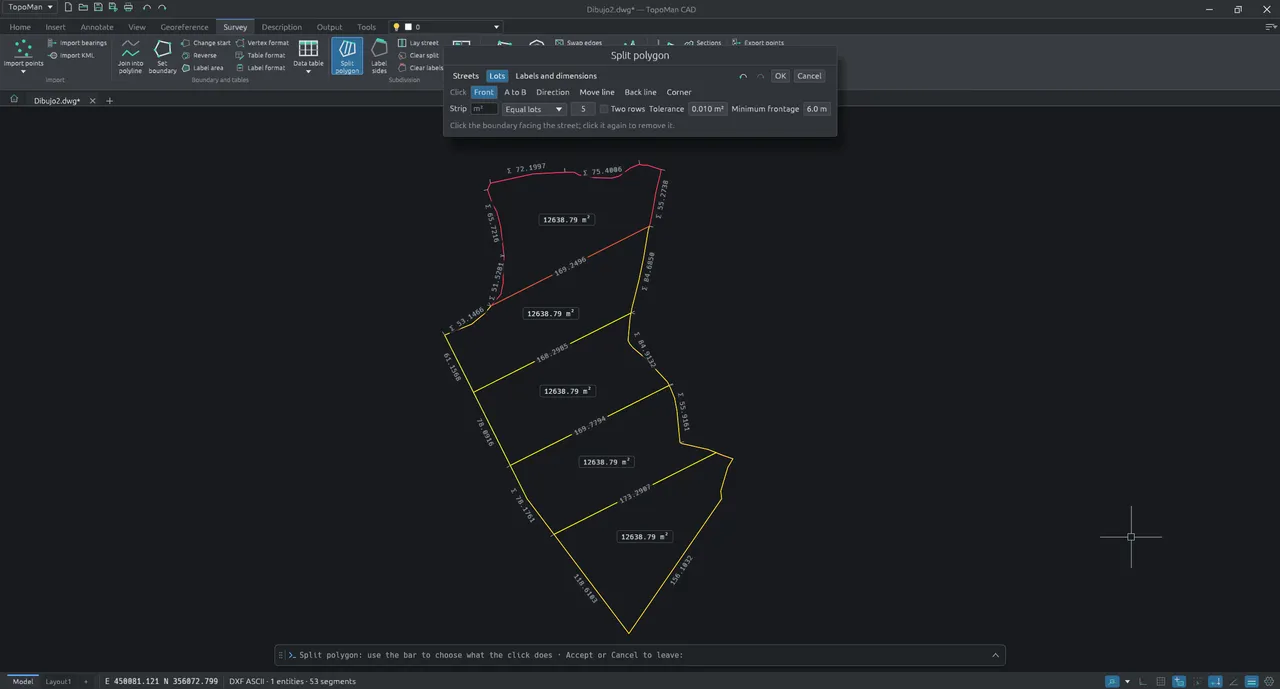Choose the Back line click mode
Image resolution: width=1280 pixels, height=689 pixels.
(x=640, y=92)
